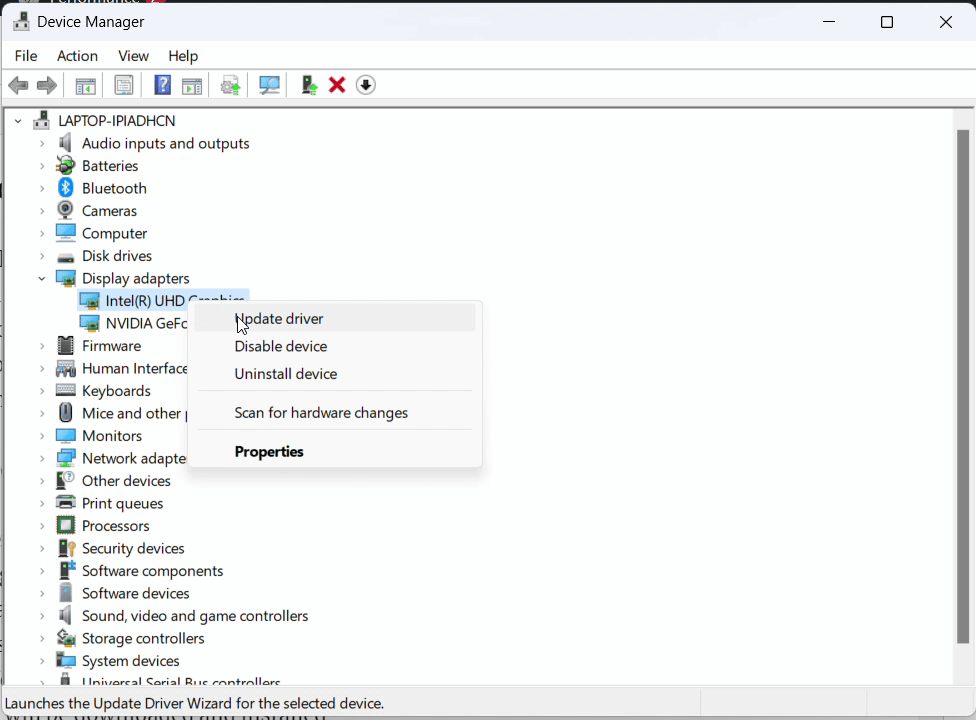Expand the Computer node arrow
Screen dimensions: 976x720
42,233
